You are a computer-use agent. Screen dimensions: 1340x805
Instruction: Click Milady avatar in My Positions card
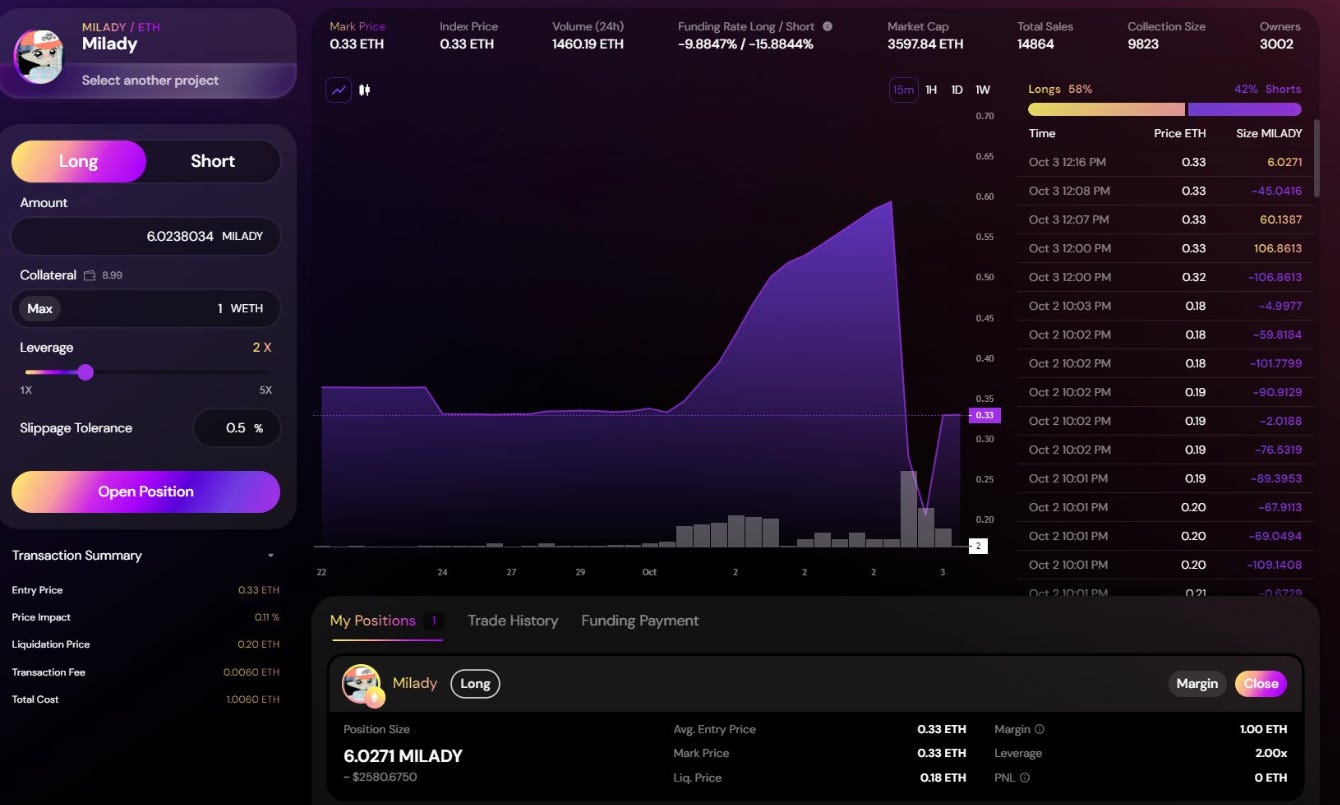[x=362, y=684]
